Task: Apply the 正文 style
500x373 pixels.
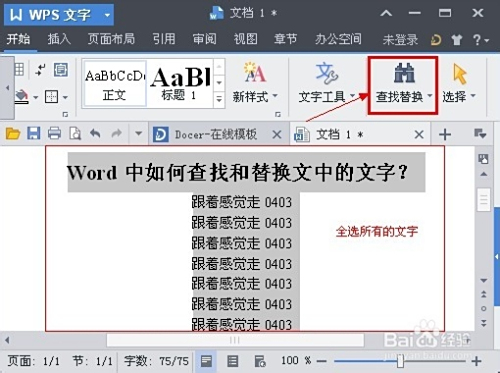Action: [115, 83]
